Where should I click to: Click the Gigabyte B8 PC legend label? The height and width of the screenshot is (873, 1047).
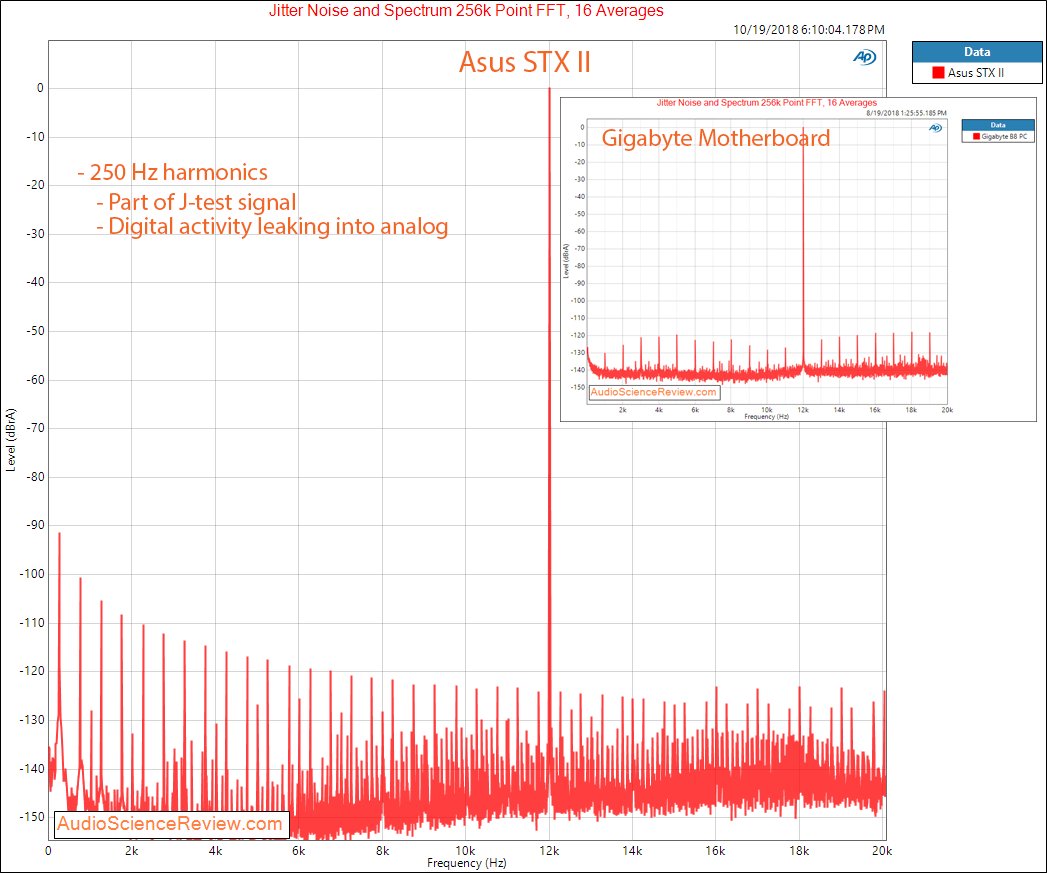[x=1004, y=136]
